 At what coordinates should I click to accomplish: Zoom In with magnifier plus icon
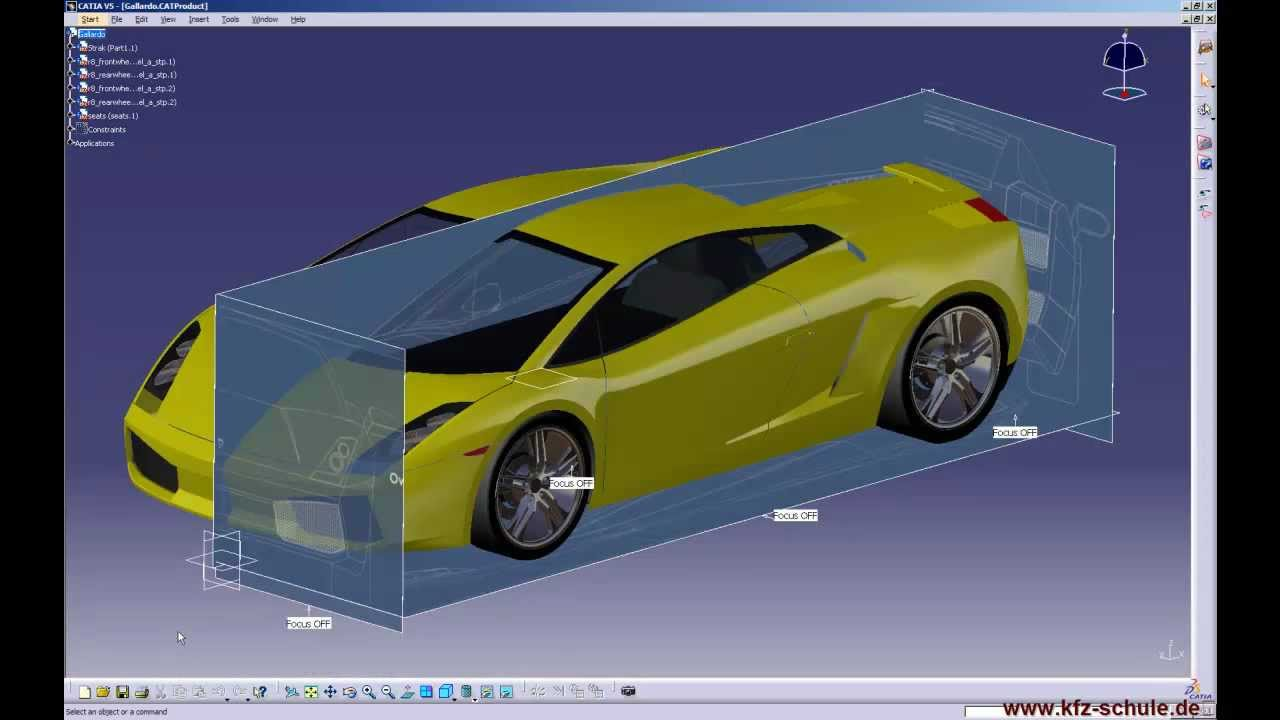368,691
